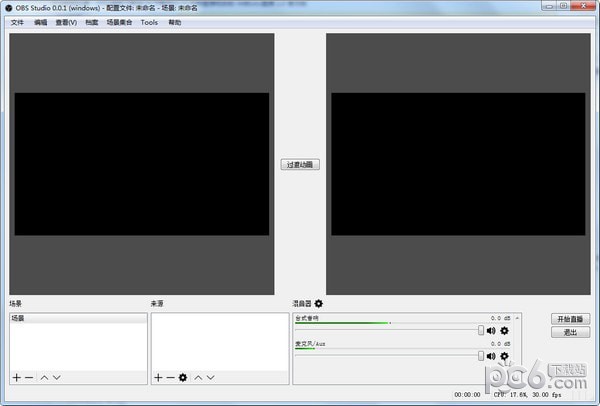Open 台式音响 audio settings gear
Screen dimensions: 600x406
click(505, 331)
